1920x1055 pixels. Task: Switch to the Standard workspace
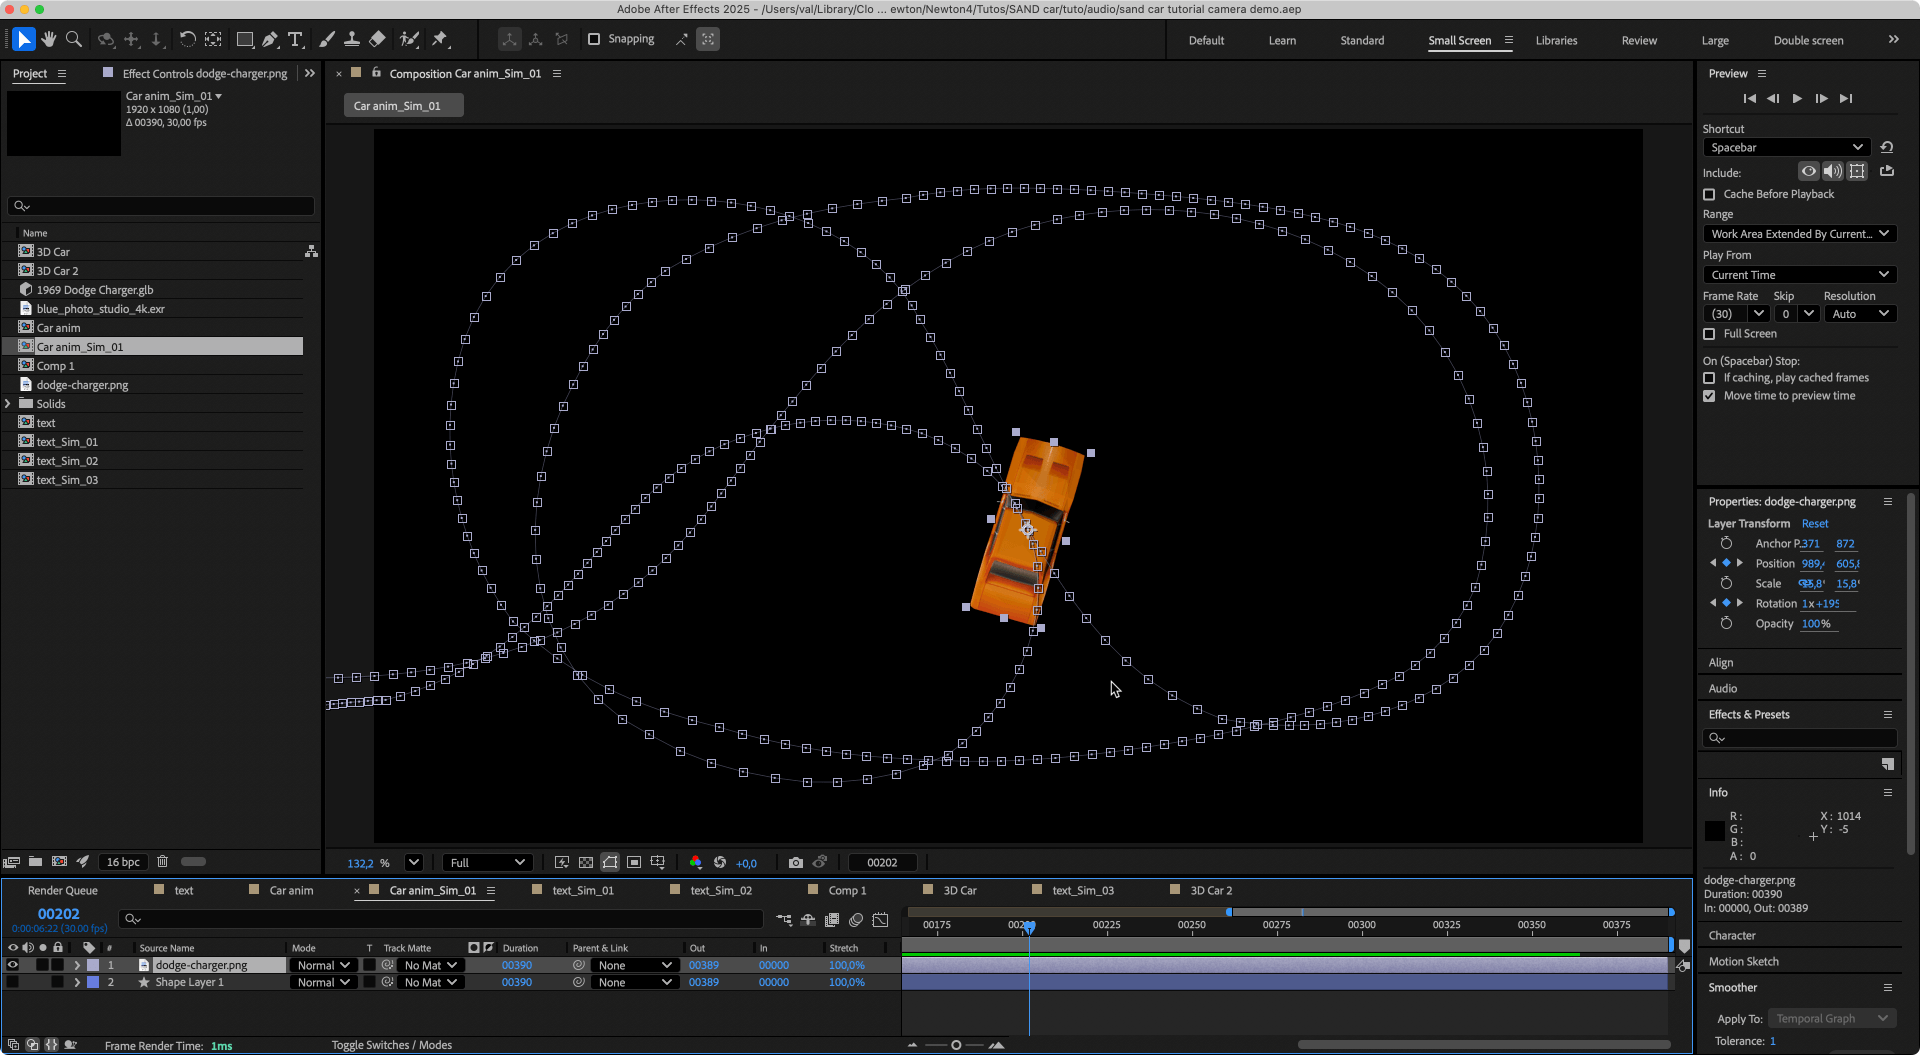coord(1362,41)
